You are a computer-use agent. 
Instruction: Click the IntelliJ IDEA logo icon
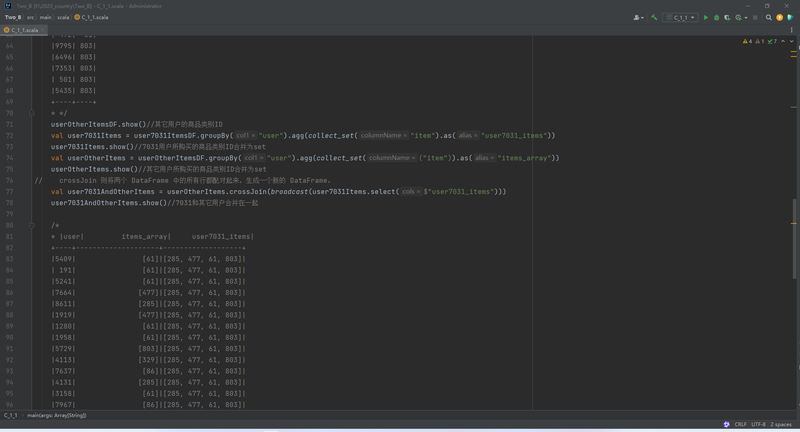point(8,6)
